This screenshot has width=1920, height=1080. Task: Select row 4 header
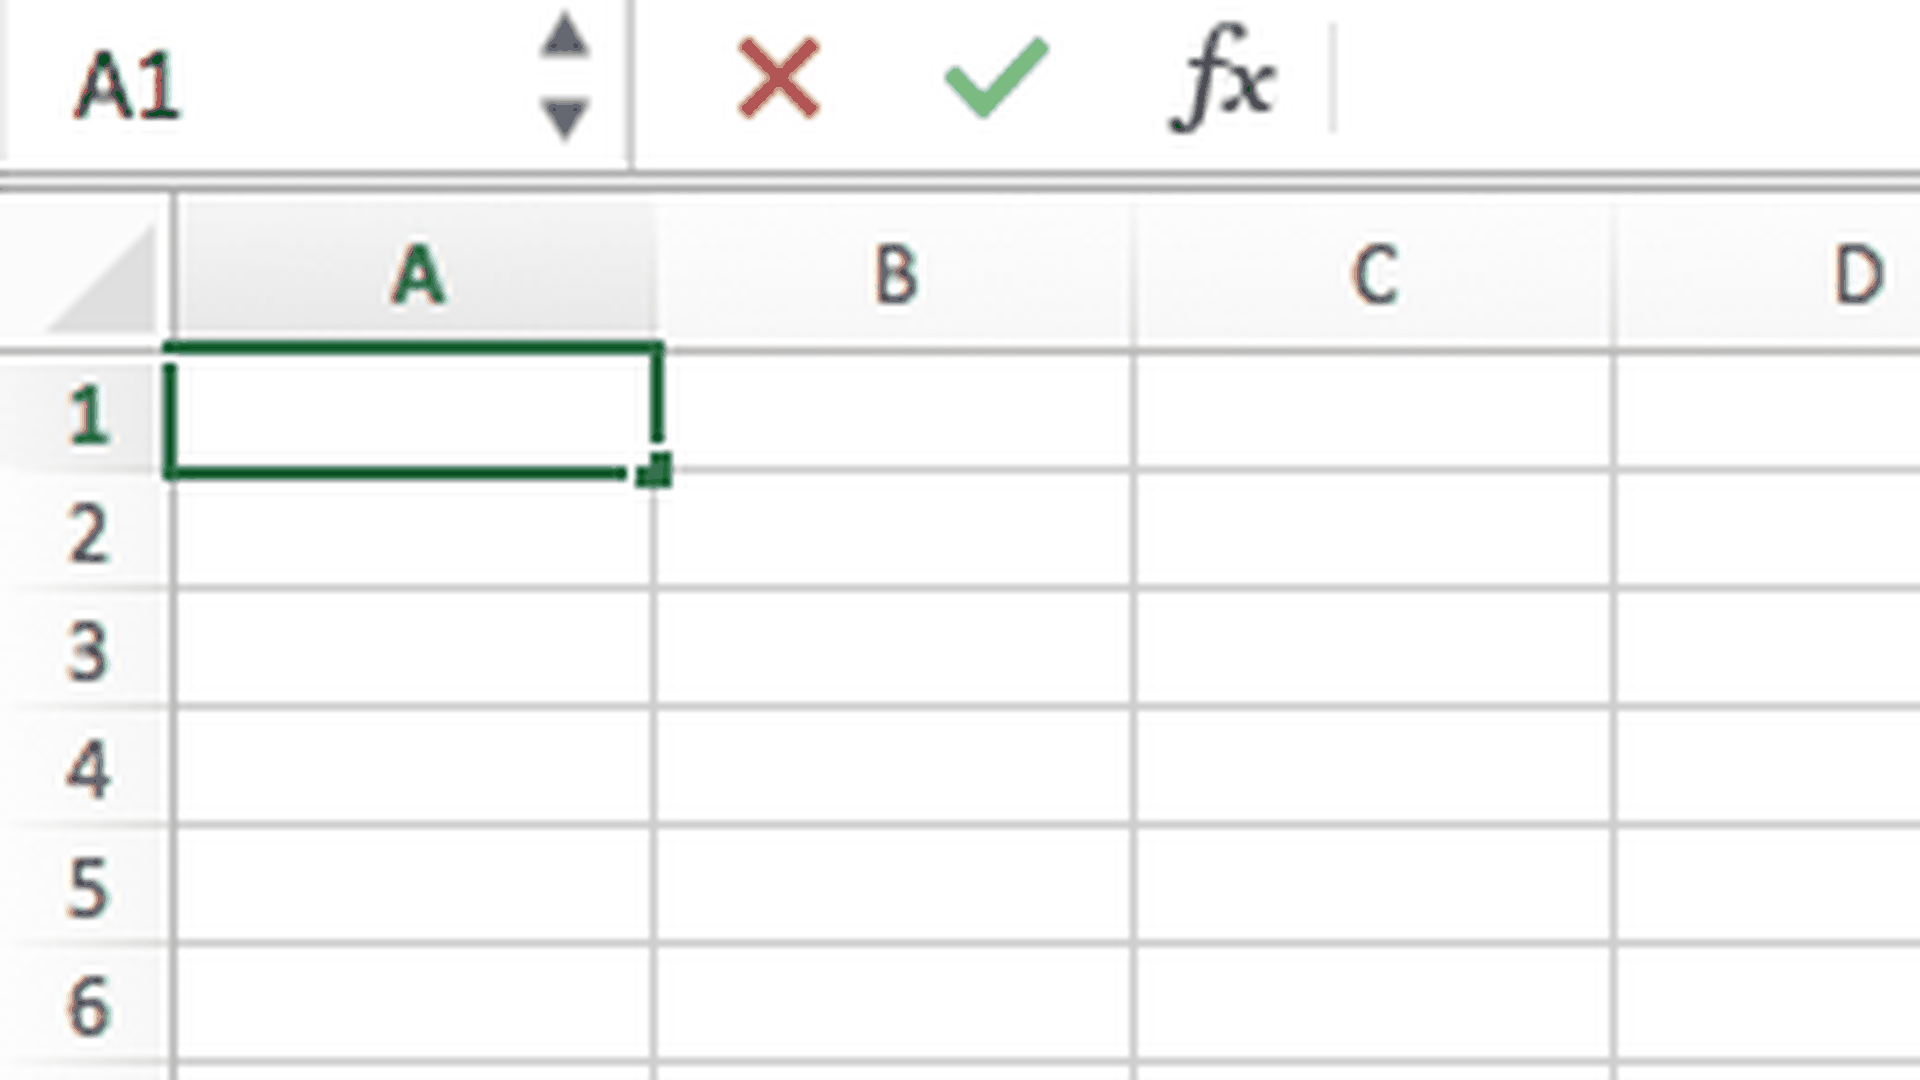click(88, 768)
